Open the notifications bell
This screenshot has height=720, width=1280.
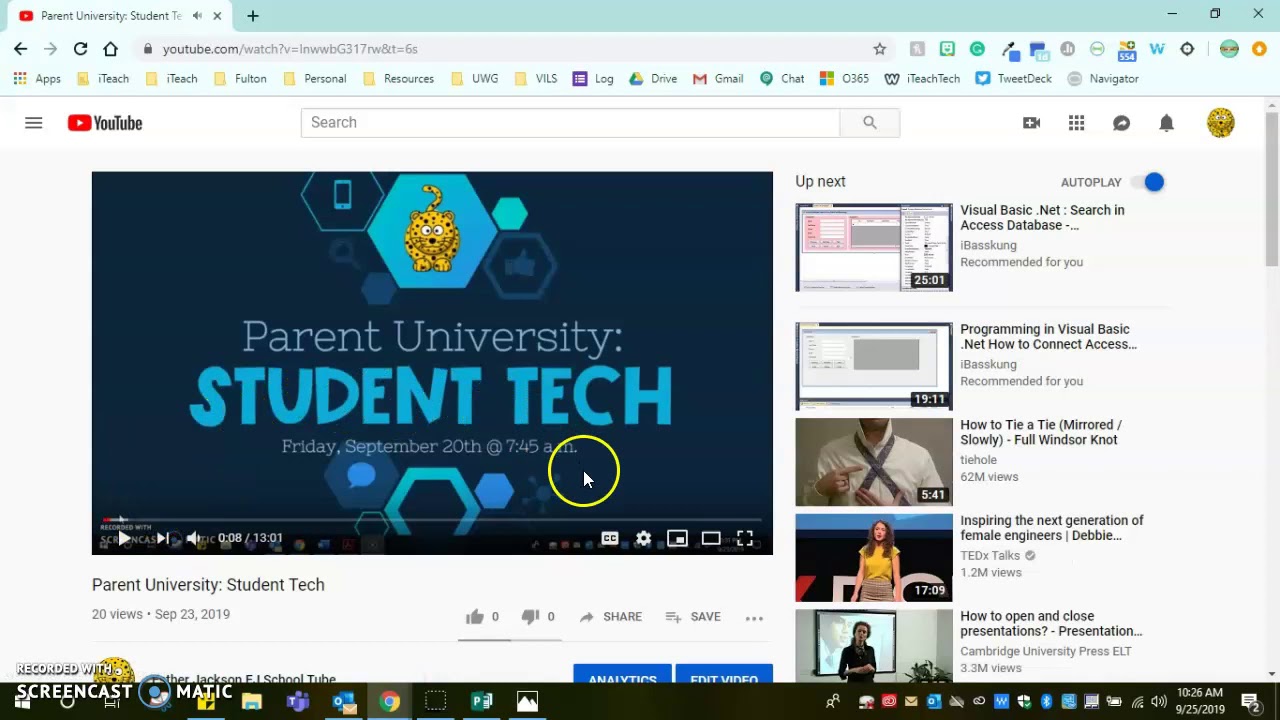(1166, 123)
